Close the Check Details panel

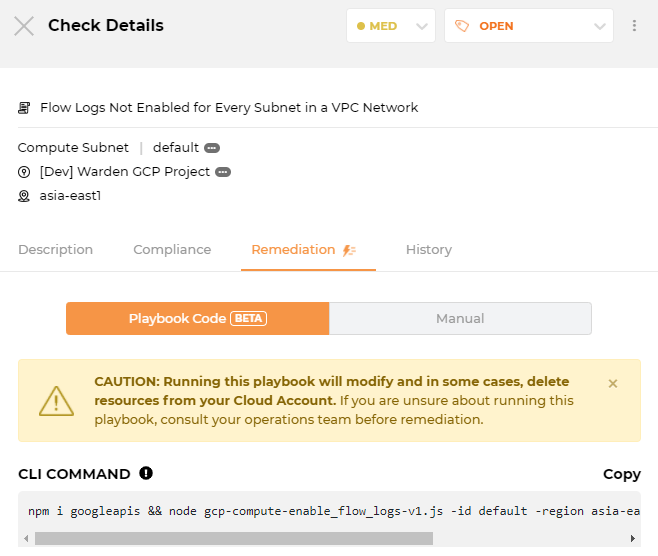click(x=24, y=26)
